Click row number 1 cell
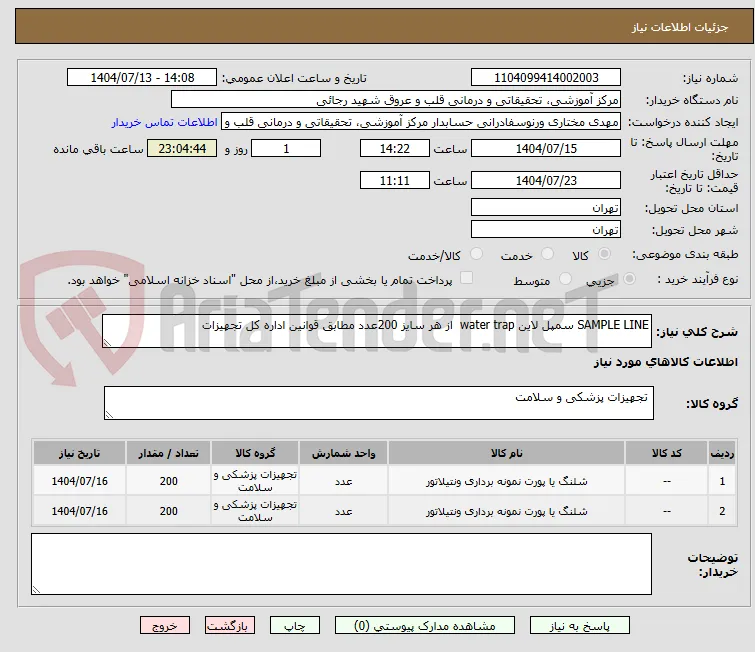755x652 pixels. 722,481
